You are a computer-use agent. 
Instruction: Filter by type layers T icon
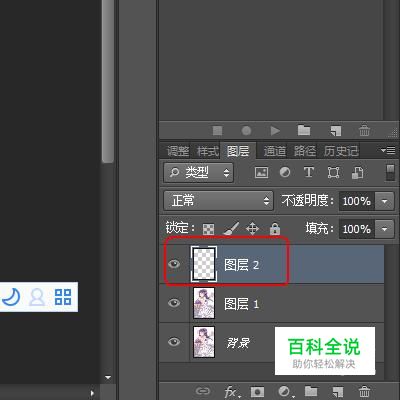309,172
